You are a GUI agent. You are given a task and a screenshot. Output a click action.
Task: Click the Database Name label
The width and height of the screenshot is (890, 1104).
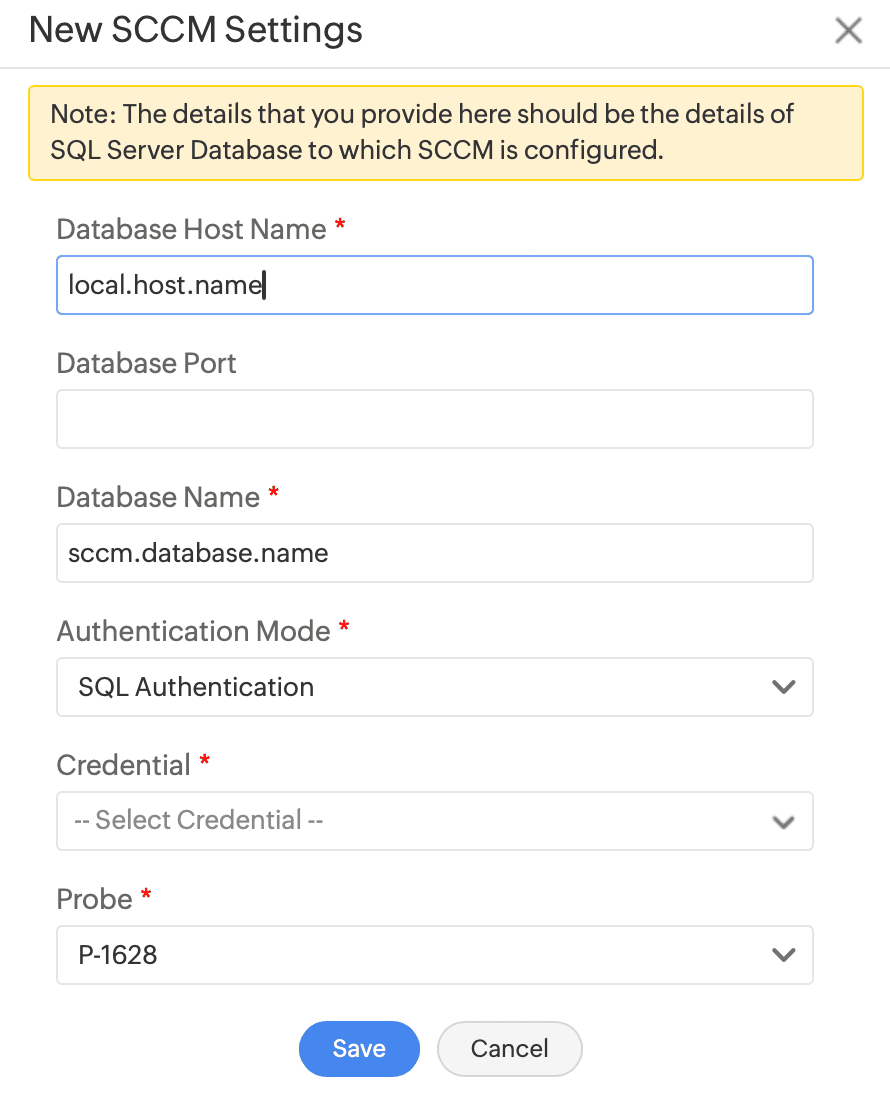point(158,497)
